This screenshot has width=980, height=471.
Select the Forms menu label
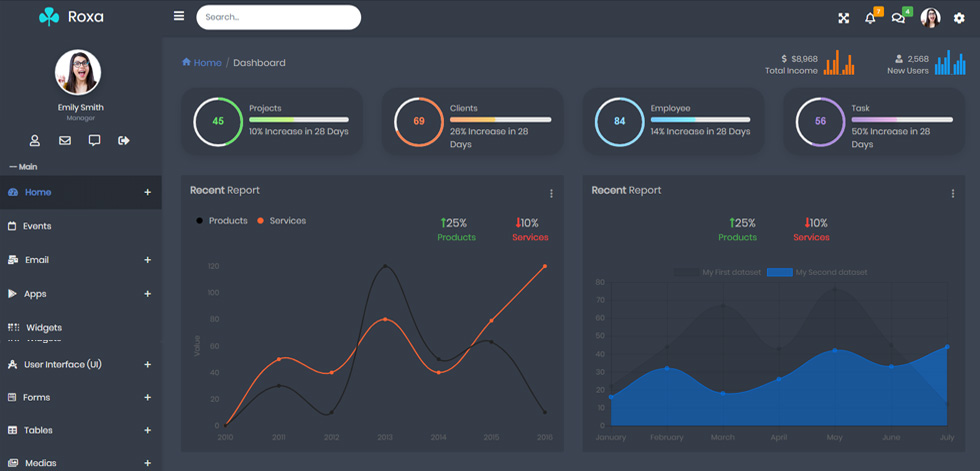click(x=36, y=397)
